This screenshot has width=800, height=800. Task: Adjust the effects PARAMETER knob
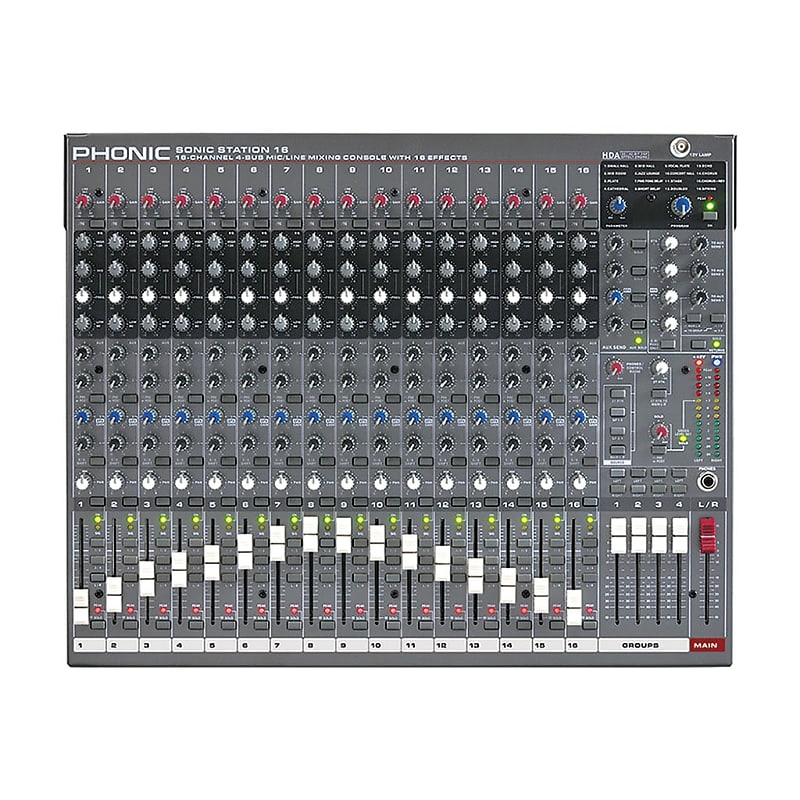(x=618, y=205)
